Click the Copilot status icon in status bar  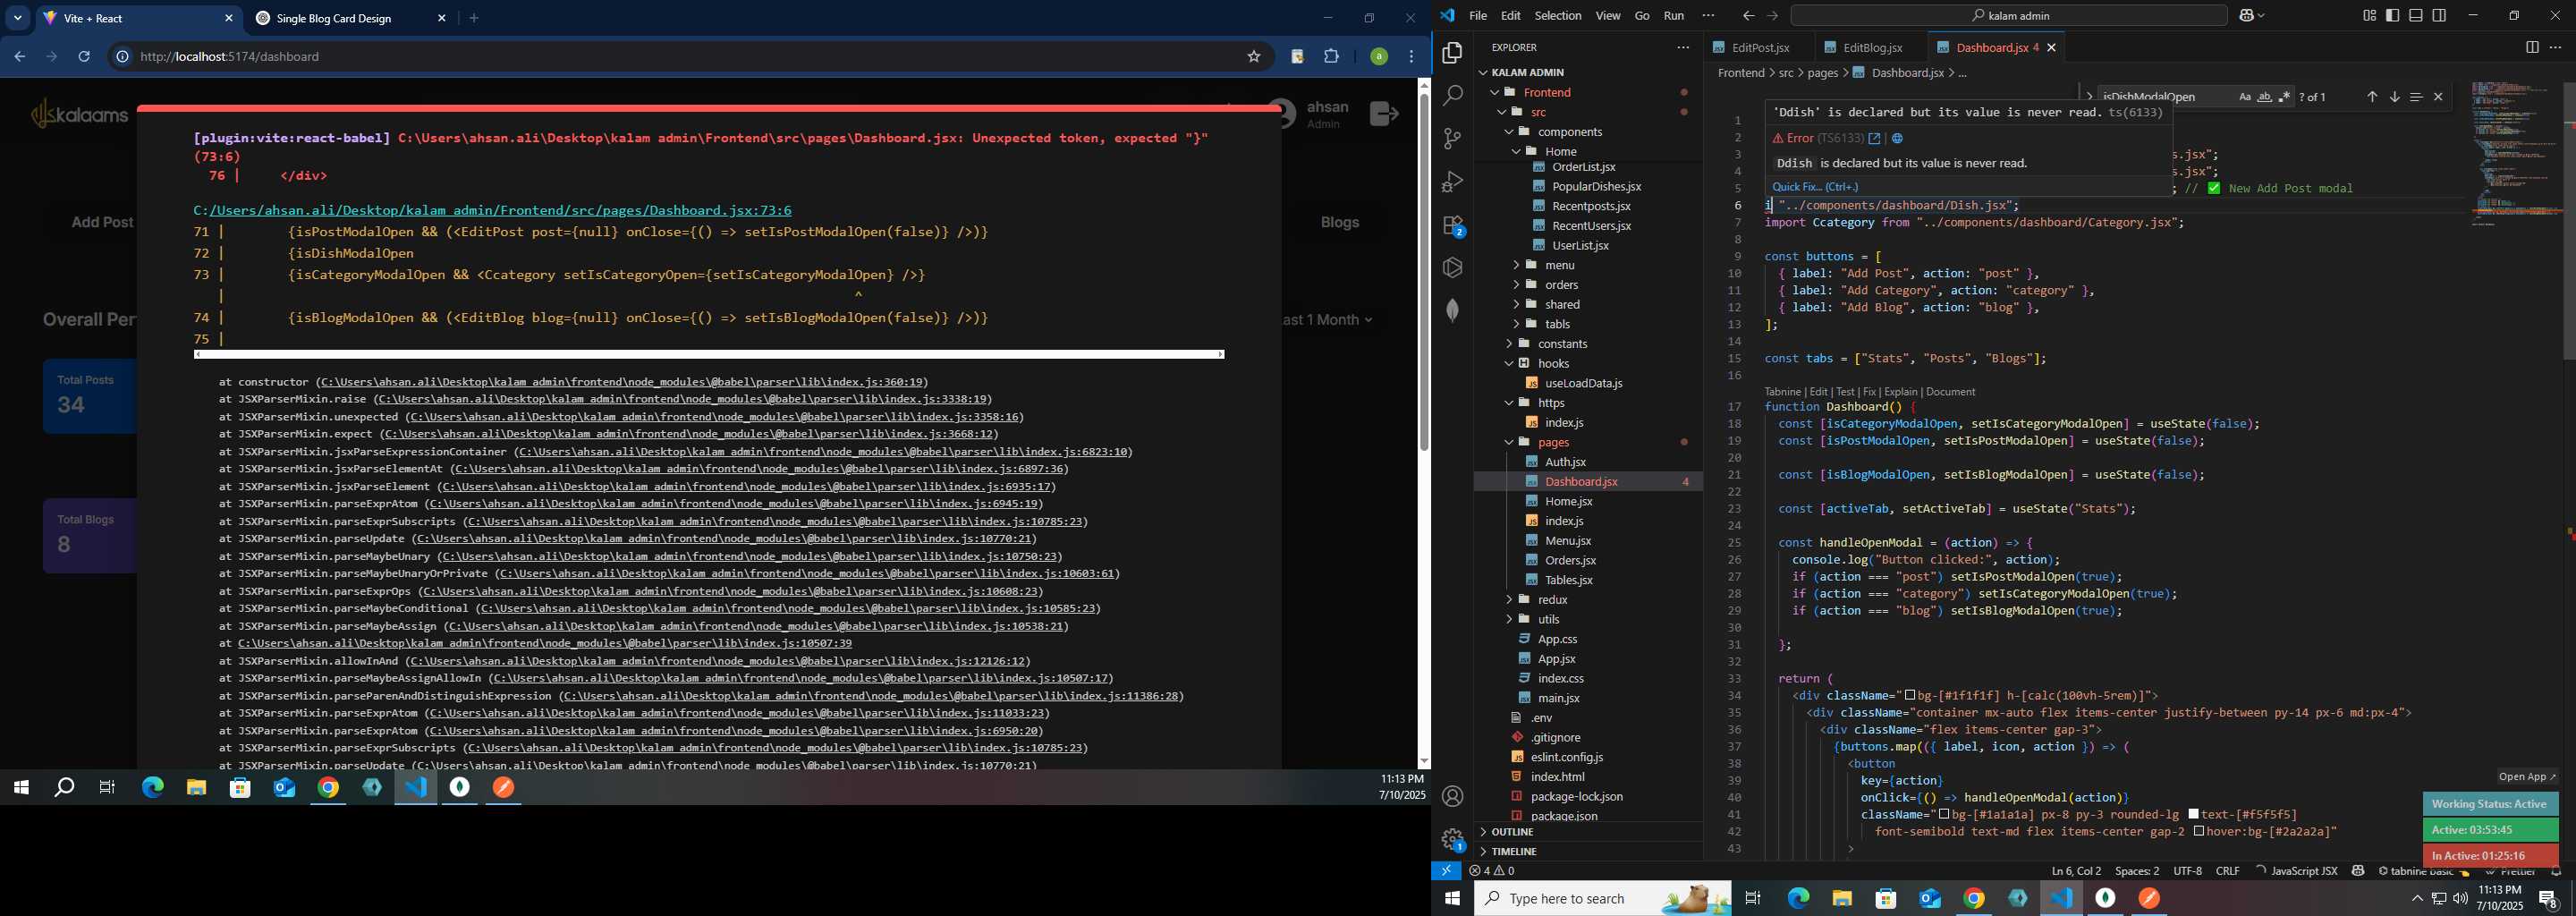point(2358,871)
